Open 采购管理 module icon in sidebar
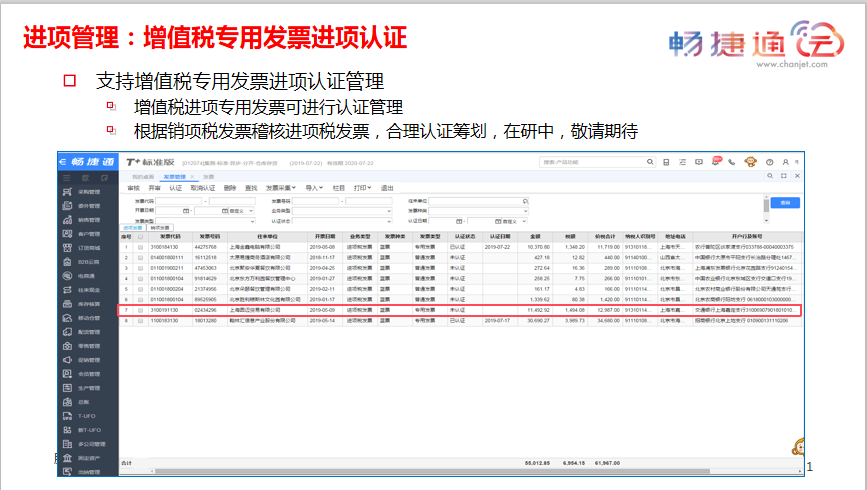This screenshot has height=490, width=867. point(67,192)
